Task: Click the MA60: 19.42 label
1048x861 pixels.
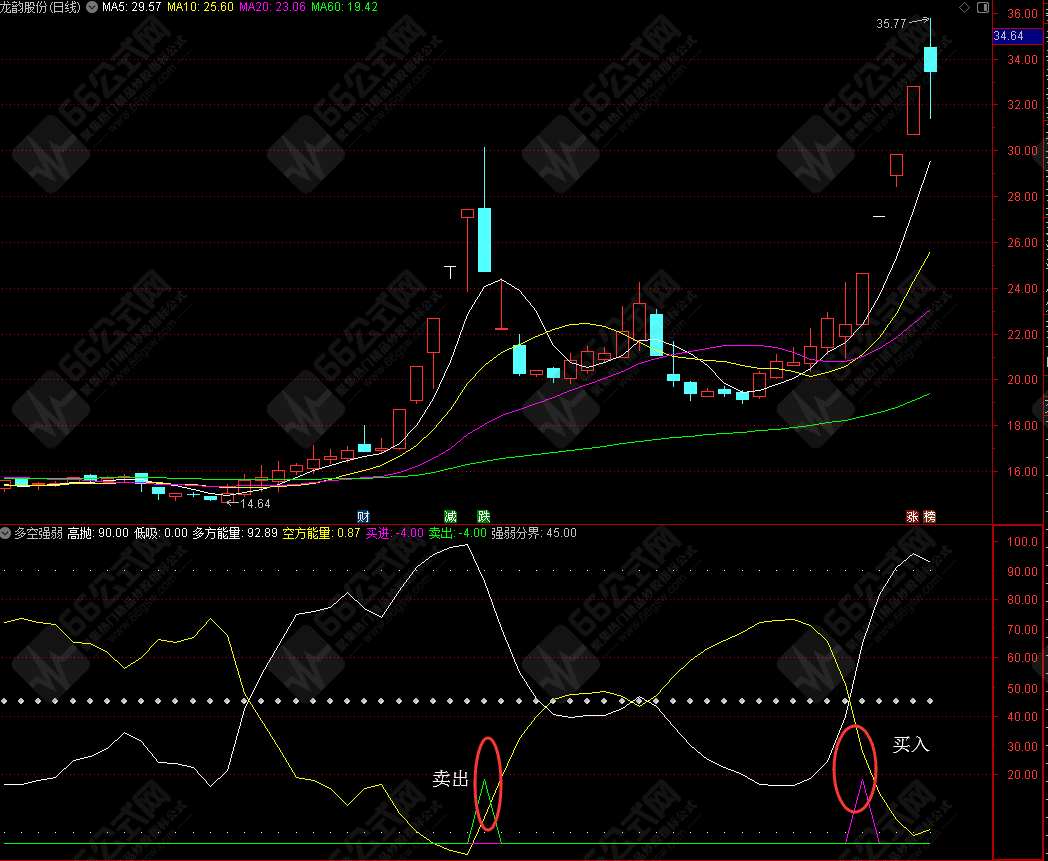Action: (x=344, y=7)
